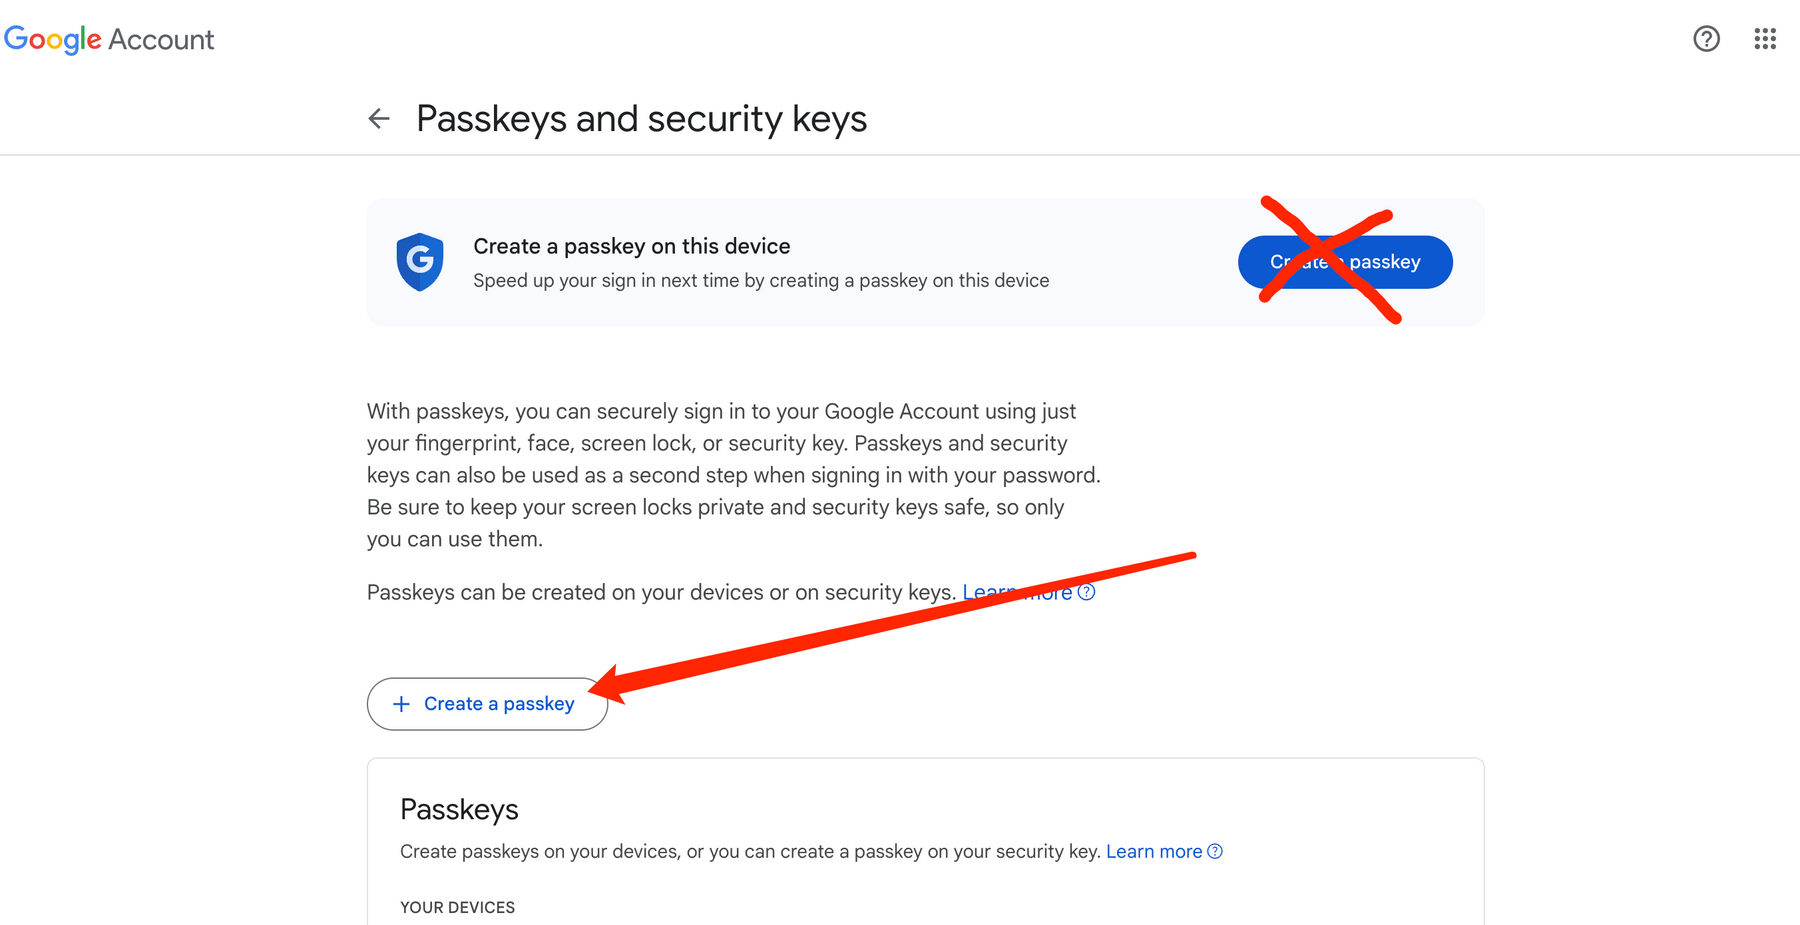This screenshot has height=925, width=1800.
Task: Click the Google wordmark in the top bar
Action: click(52, 39)
